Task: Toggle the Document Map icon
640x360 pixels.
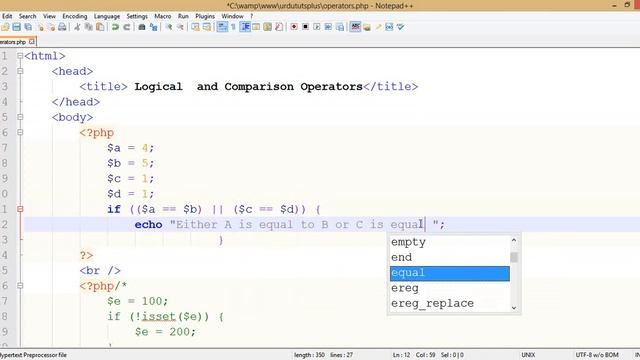Action: (x=268, y=27)
